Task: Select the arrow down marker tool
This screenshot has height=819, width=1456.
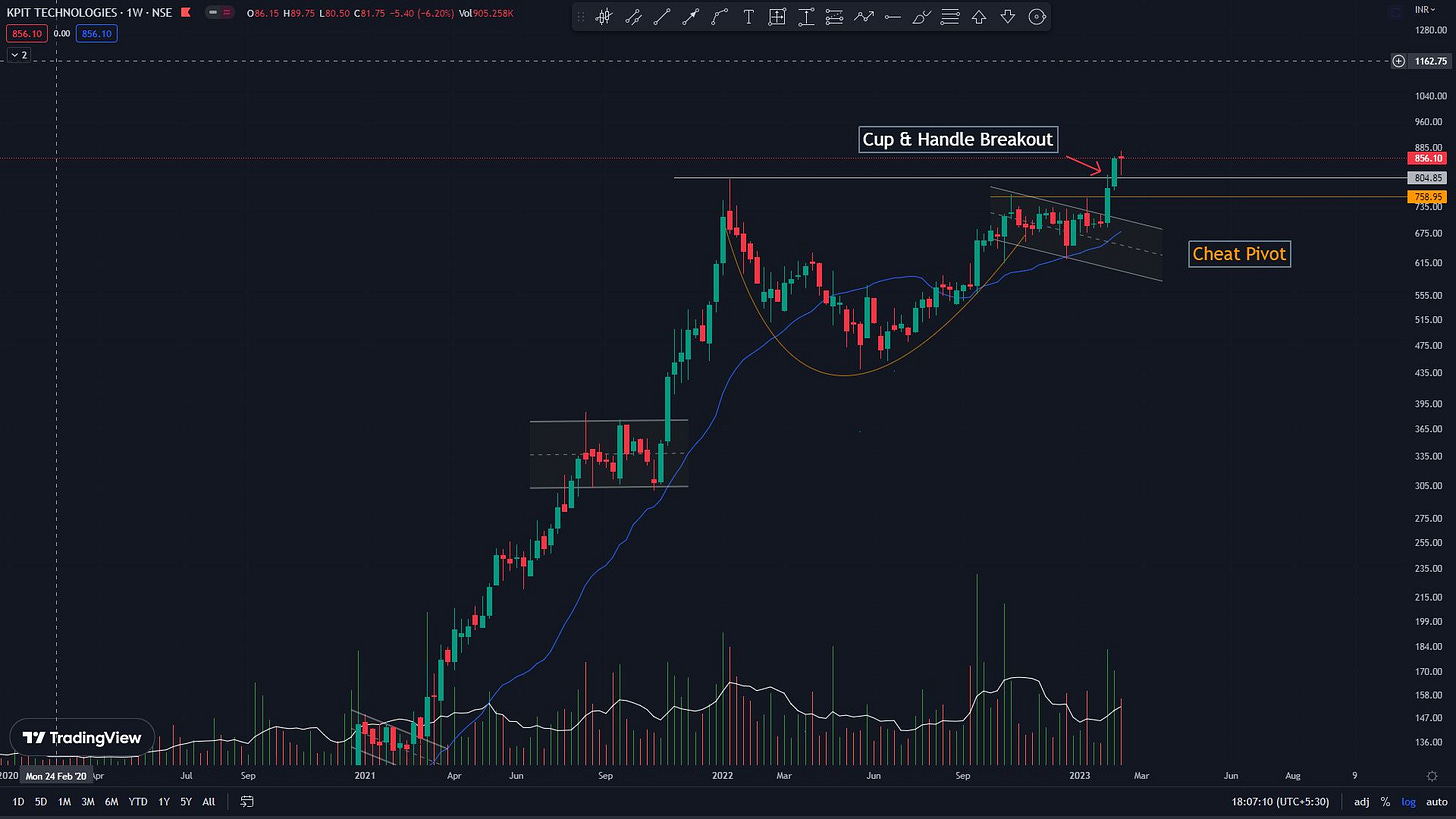Action: tap(1008, 17)
